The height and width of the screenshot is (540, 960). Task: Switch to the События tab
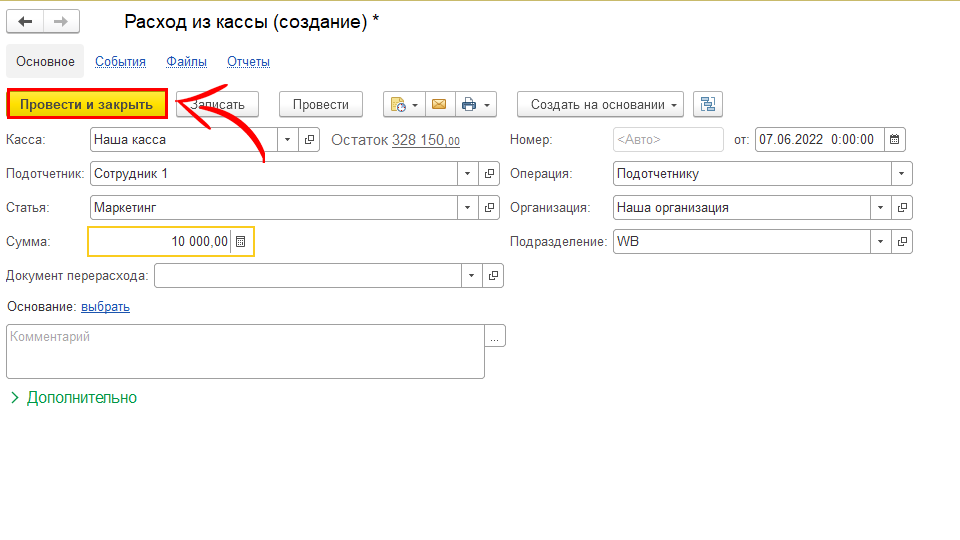point(120,62)
